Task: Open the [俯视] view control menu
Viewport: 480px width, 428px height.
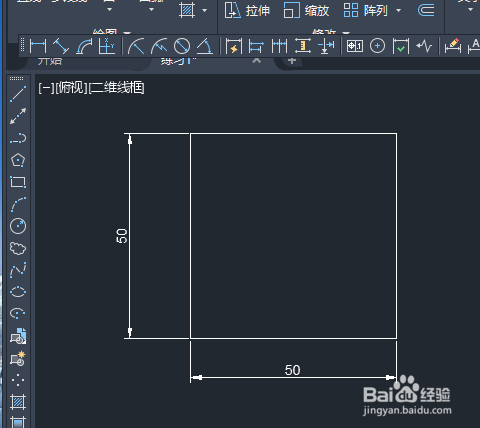Action: (x=71, y=88)
